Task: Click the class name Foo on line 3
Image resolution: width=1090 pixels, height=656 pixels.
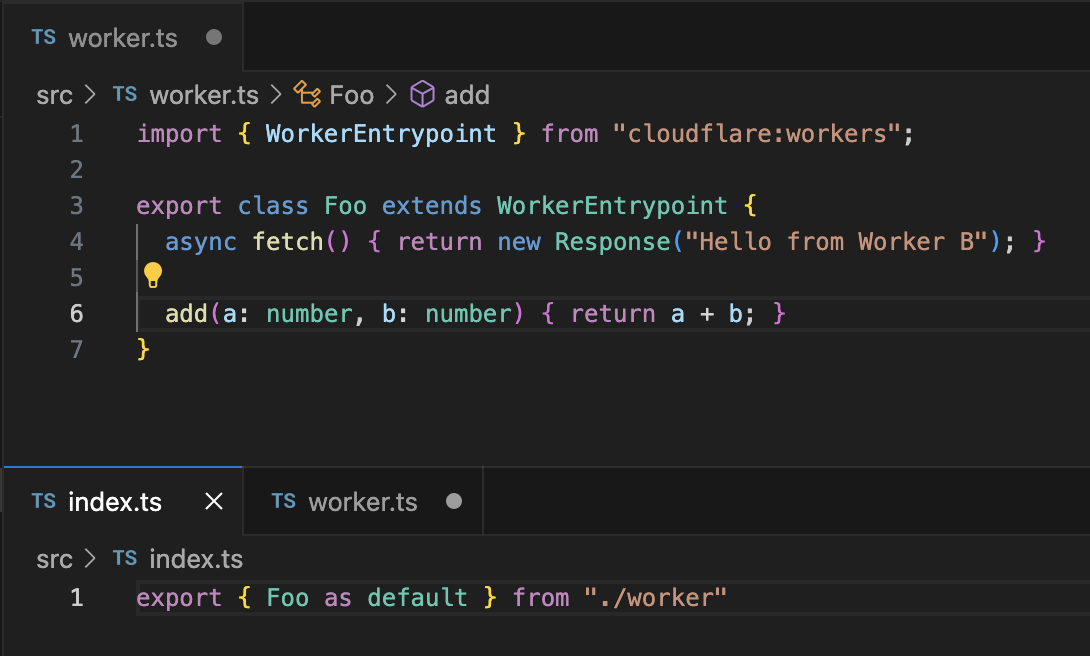Action: click(345, 206)
